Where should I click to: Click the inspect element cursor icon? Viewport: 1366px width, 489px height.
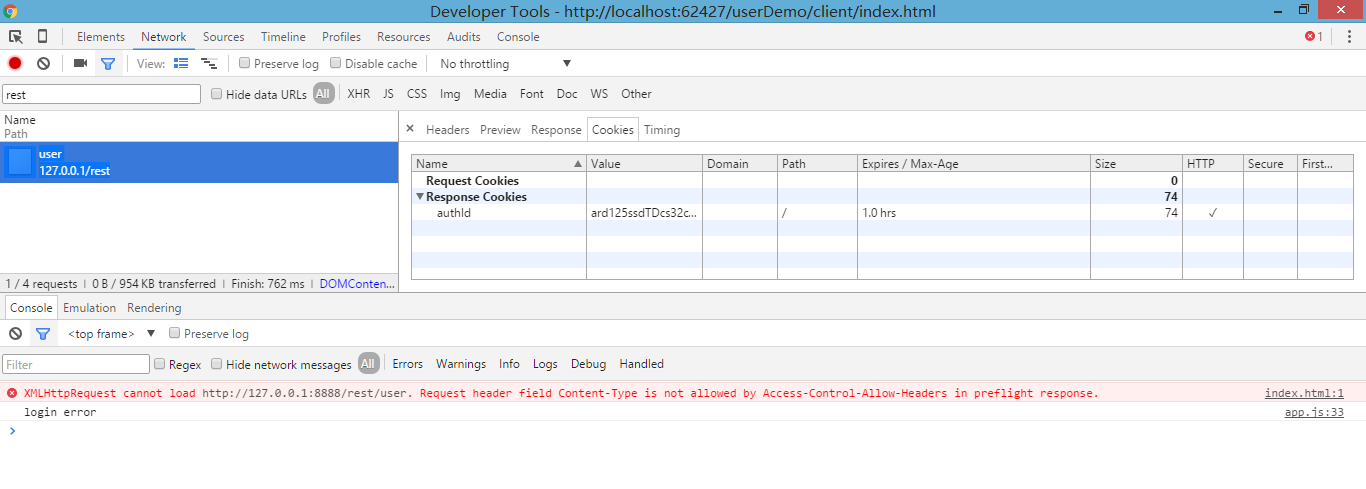click(x=16, y=37)
